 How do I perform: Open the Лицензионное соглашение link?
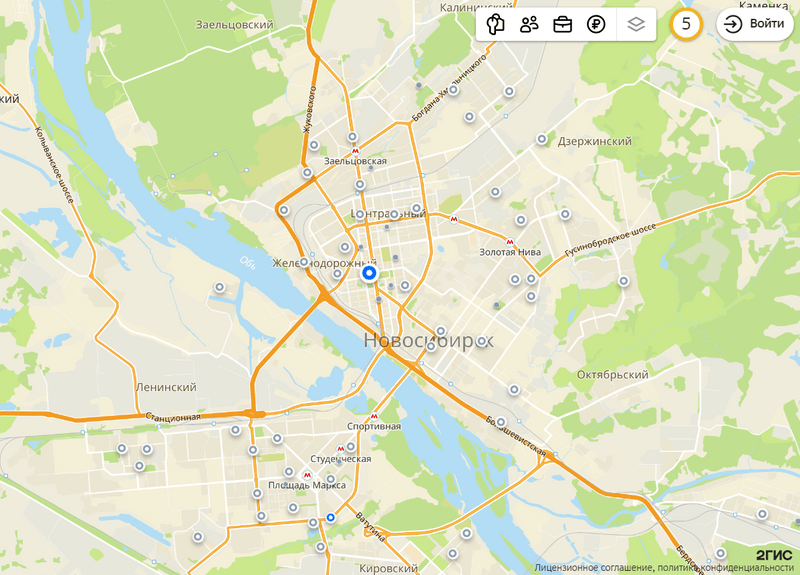tap(593, 568)
